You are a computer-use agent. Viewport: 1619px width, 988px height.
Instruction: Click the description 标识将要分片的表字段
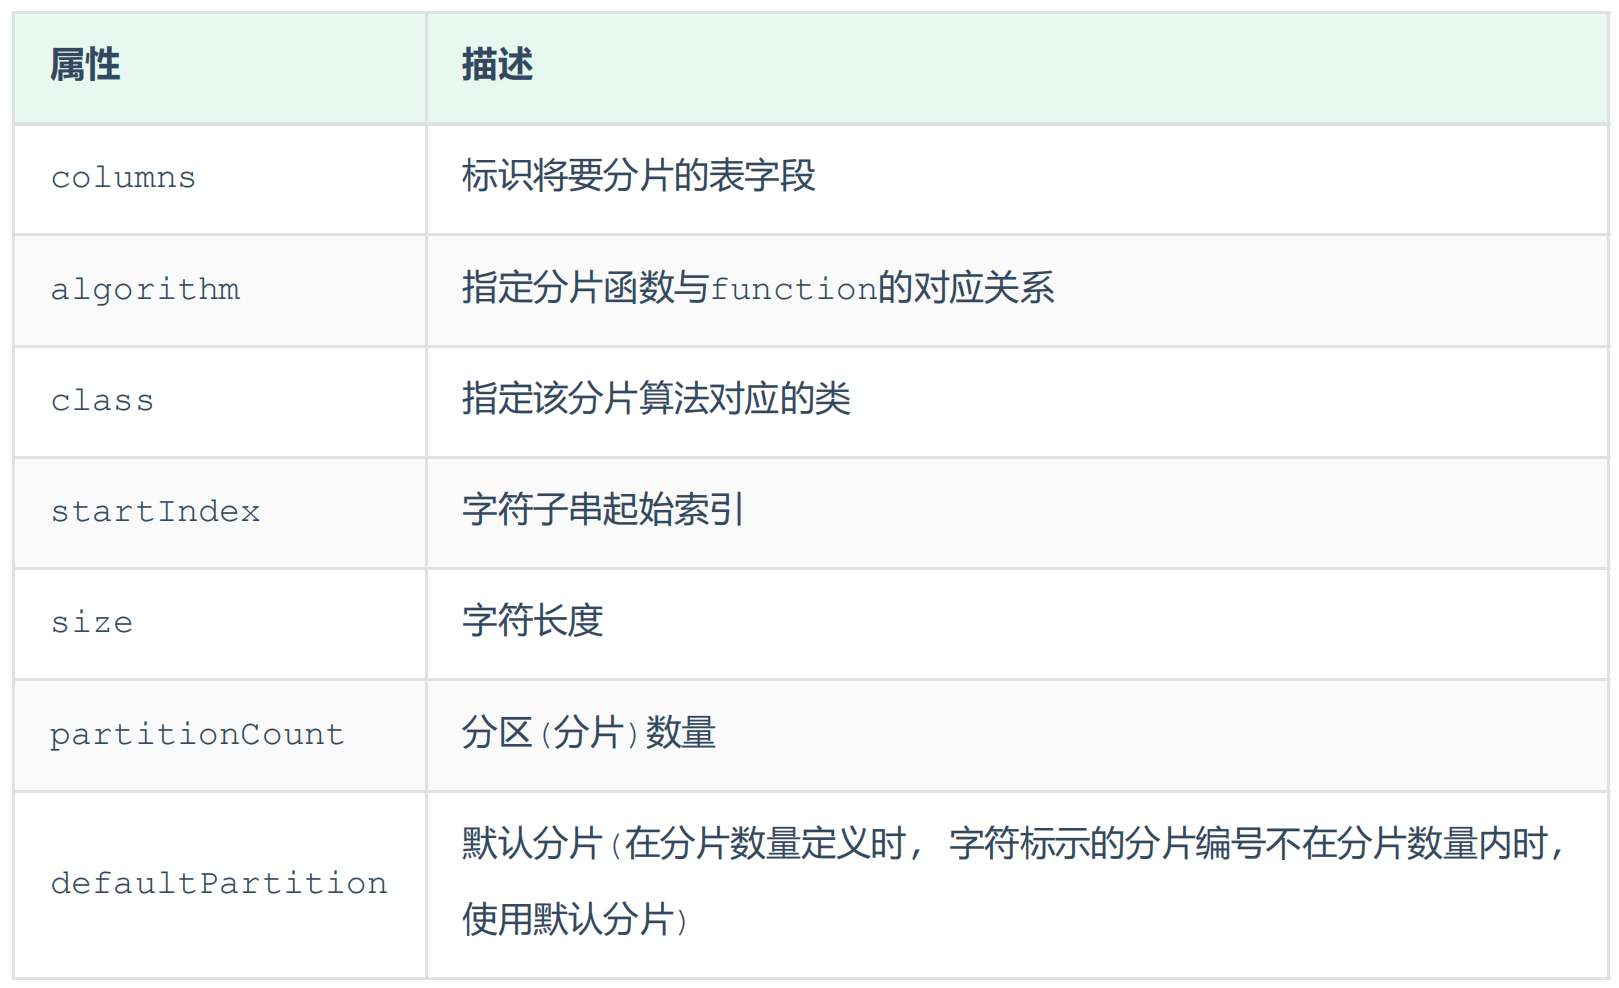pyautogui.click(x=638, y=176)
